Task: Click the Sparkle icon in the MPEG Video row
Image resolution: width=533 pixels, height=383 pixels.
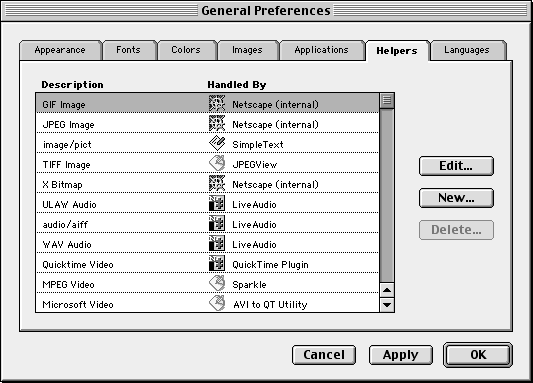Action: tap(217, 284)
